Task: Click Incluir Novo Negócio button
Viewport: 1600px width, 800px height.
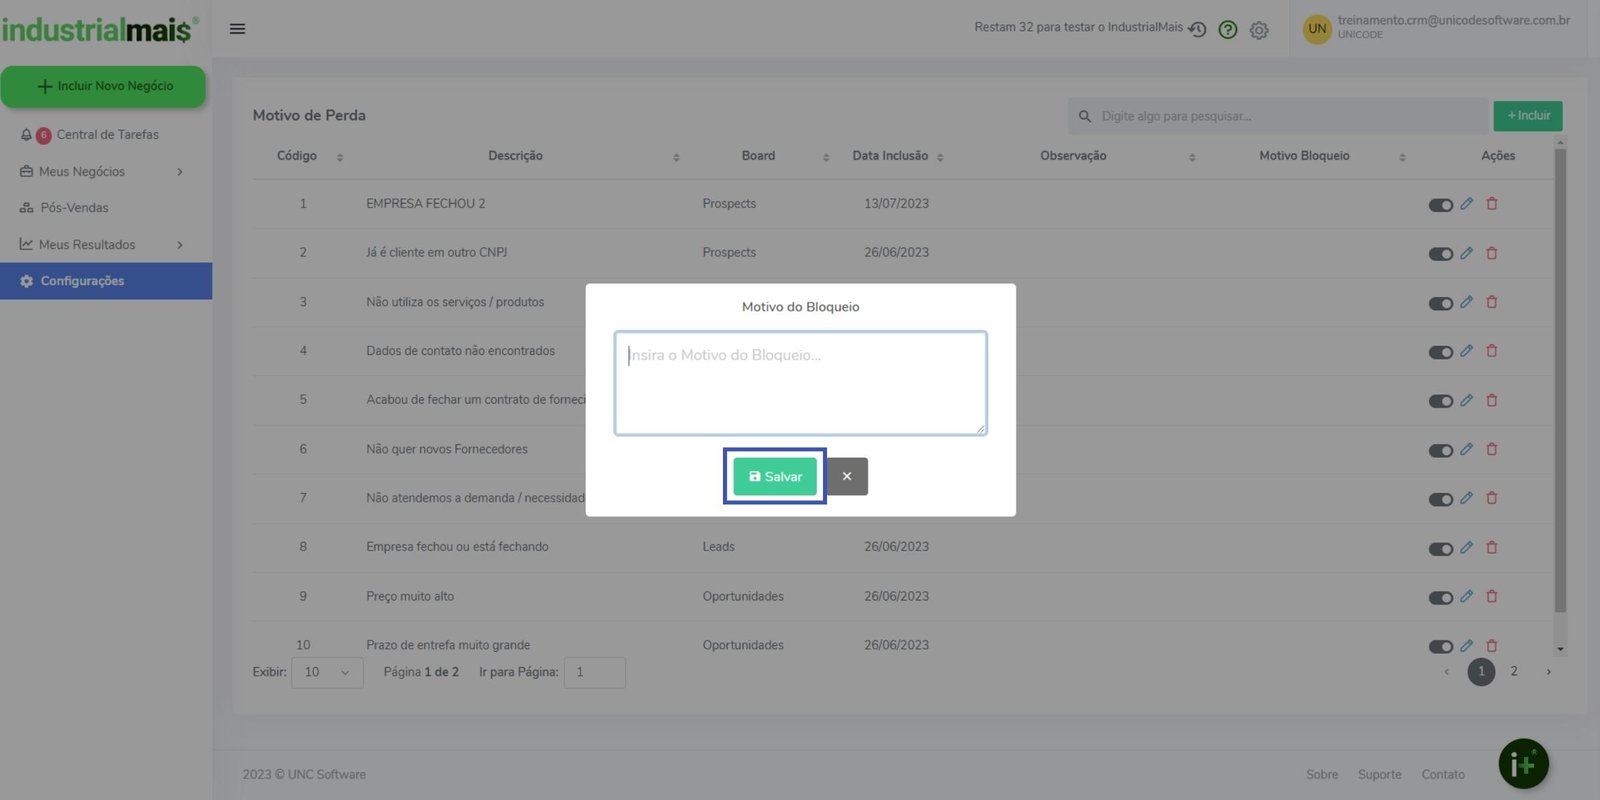Action: 104,87
